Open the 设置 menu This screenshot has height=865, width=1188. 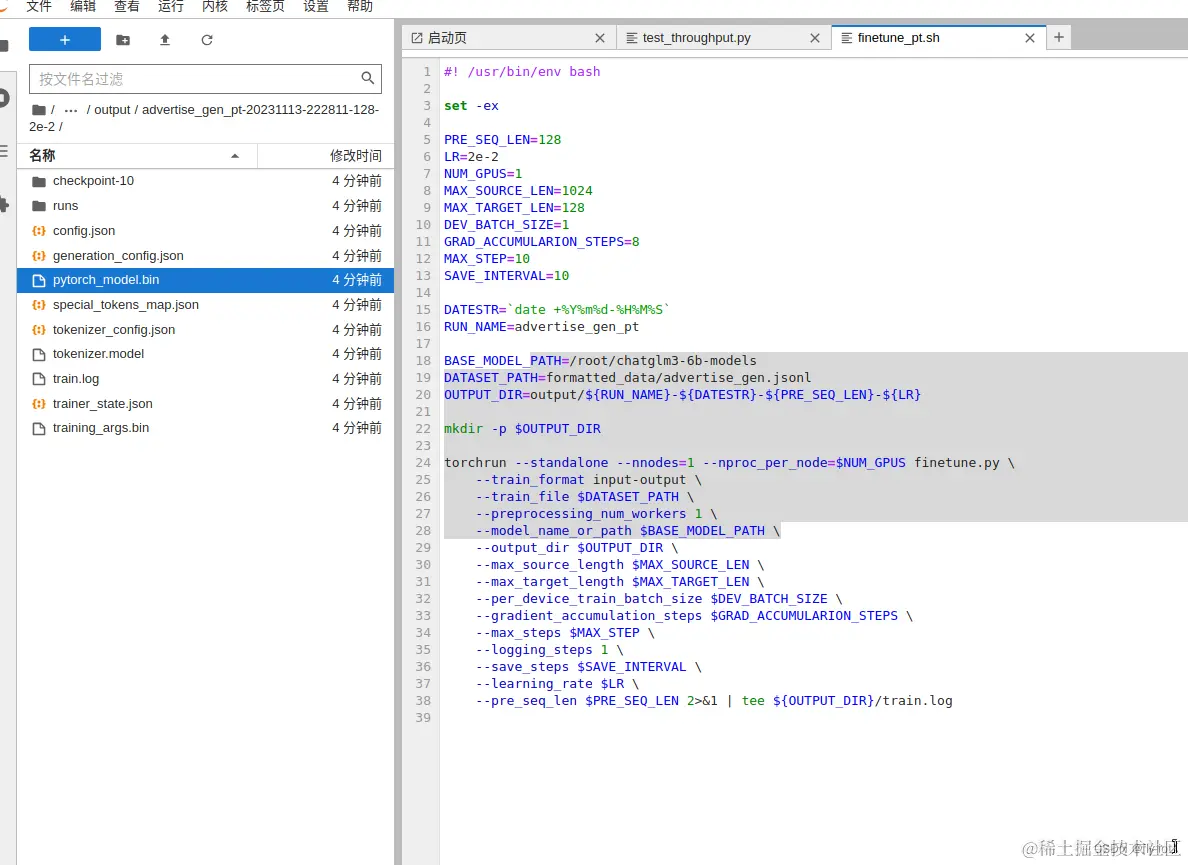316,7
